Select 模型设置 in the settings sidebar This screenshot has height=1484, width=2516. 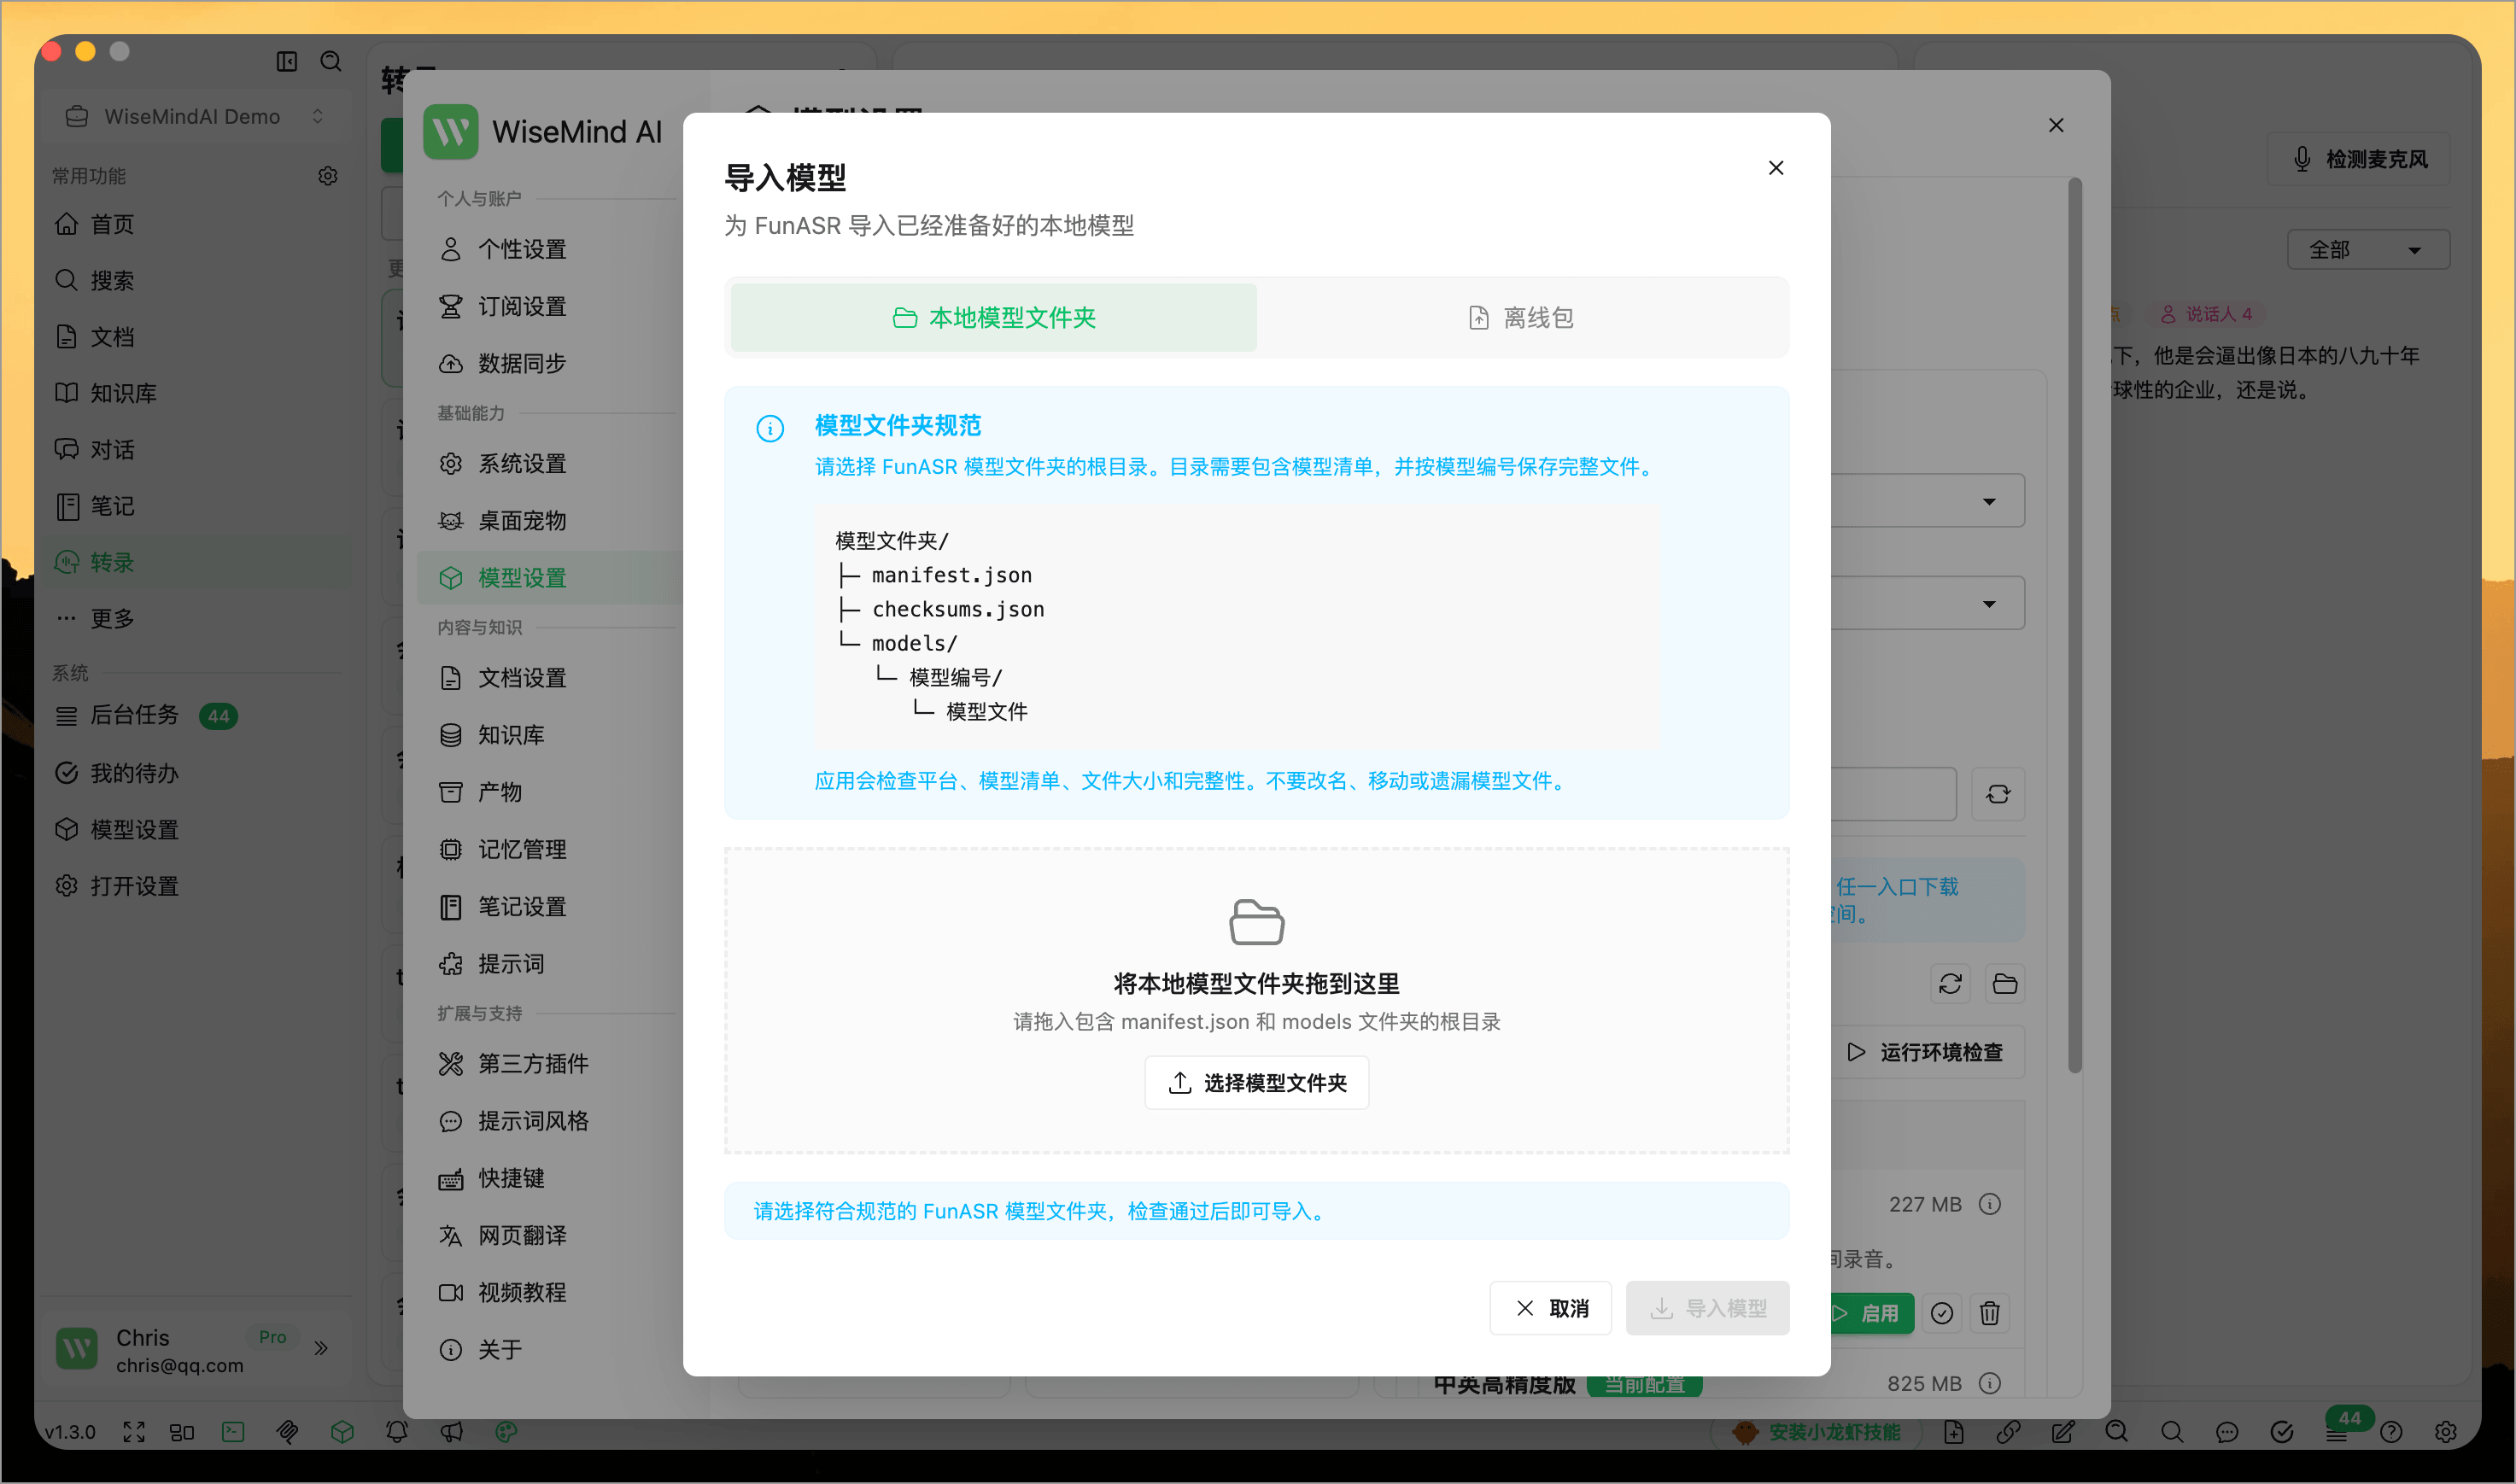click(549, 578)
